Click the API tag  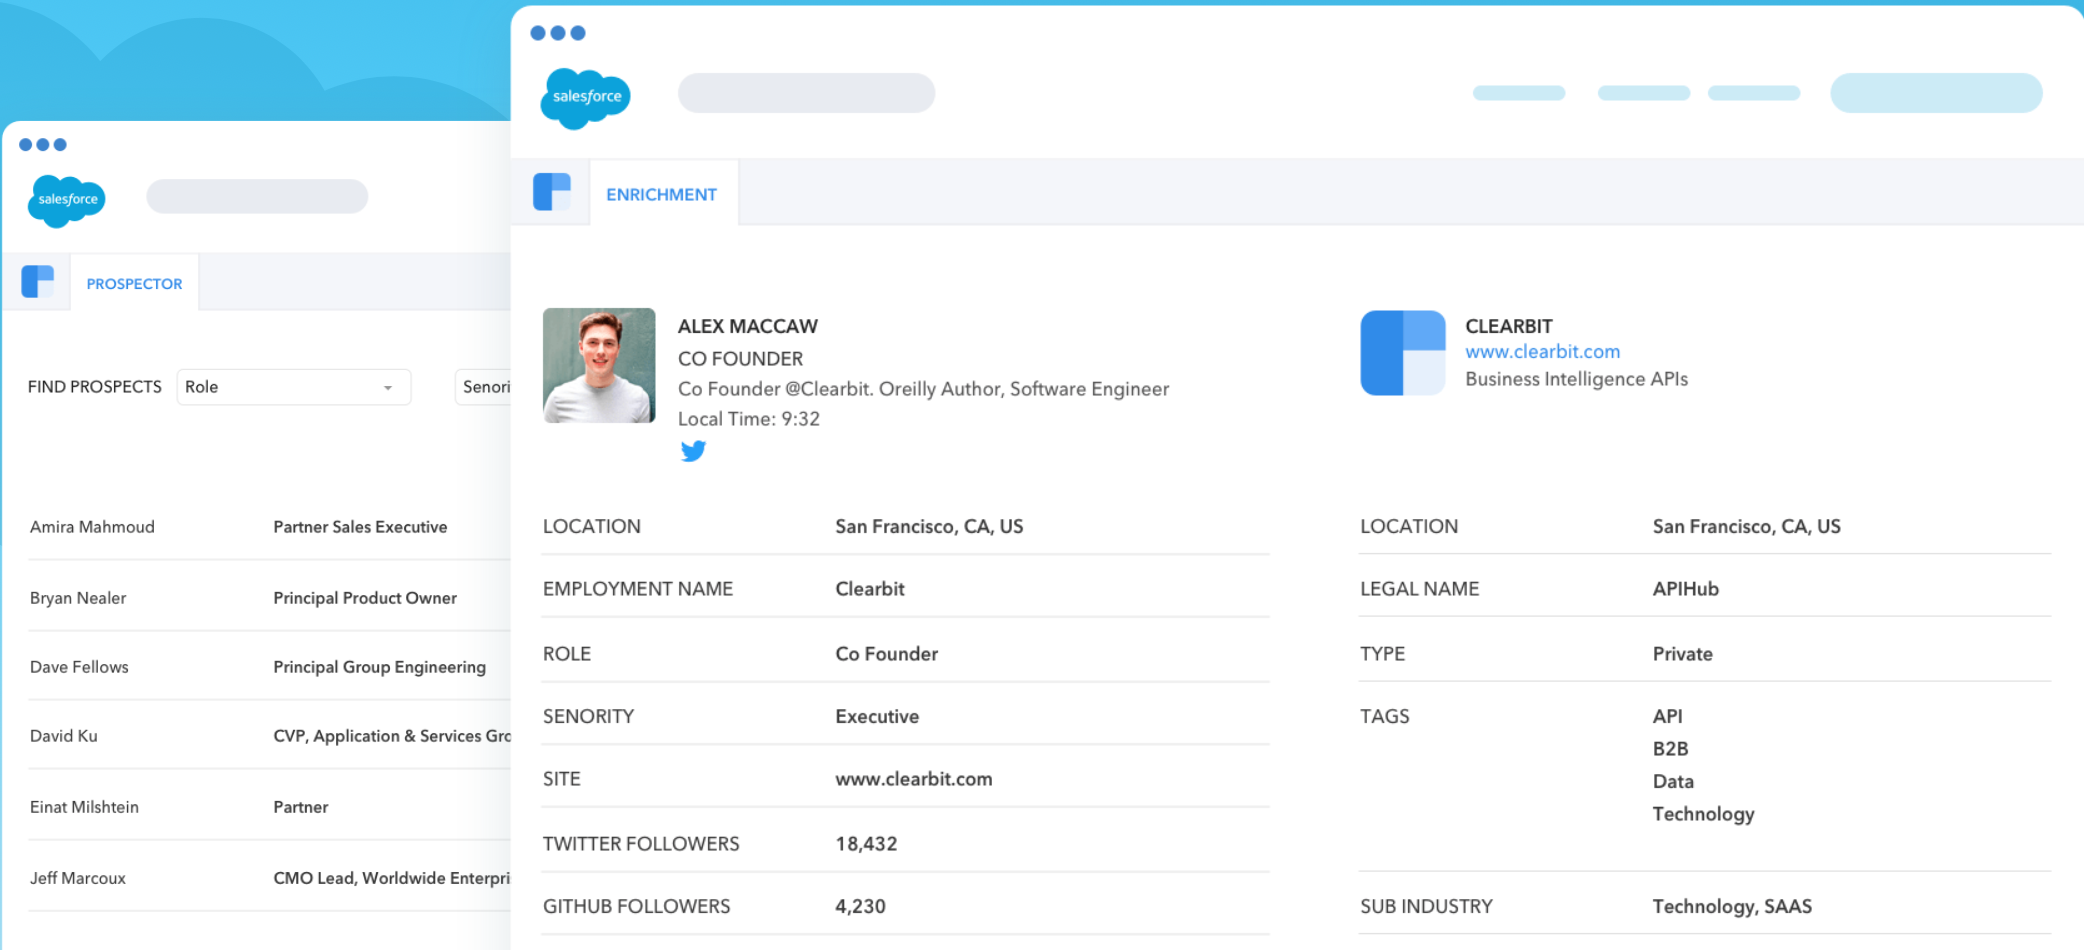tap(1667, 716)
